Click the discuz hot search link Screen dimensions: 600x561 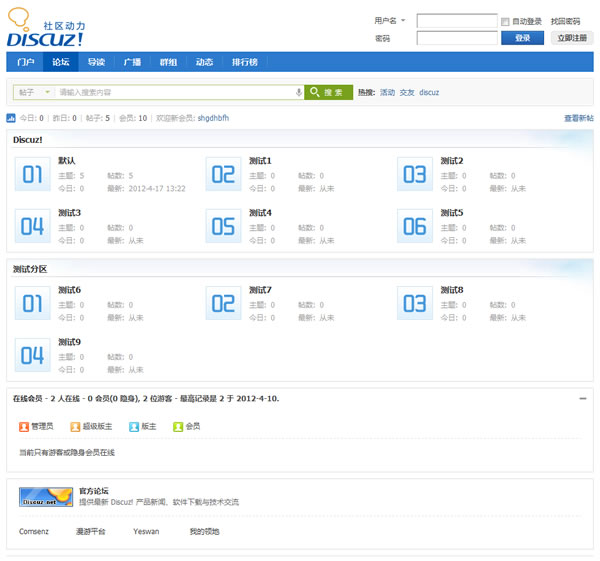tap(429, 92)
